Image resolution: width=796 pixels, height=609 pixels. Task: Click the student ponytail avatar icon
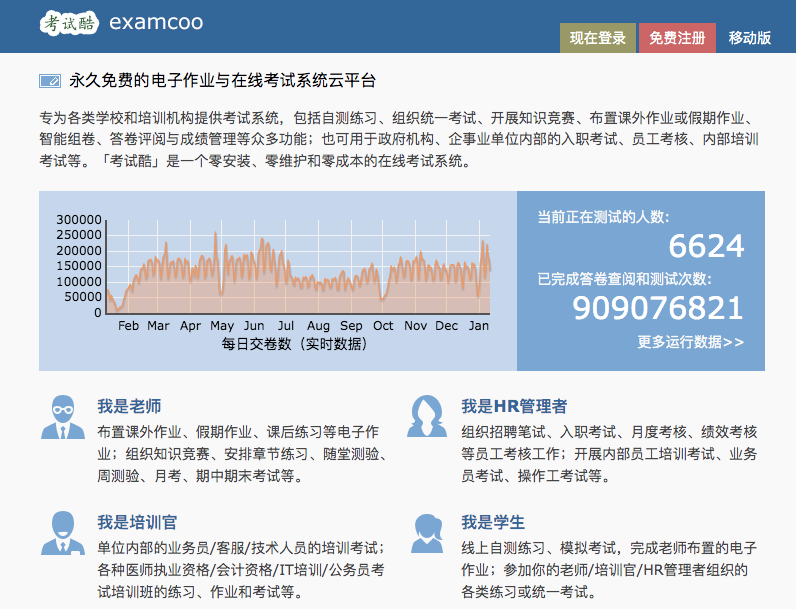point(427,533)
